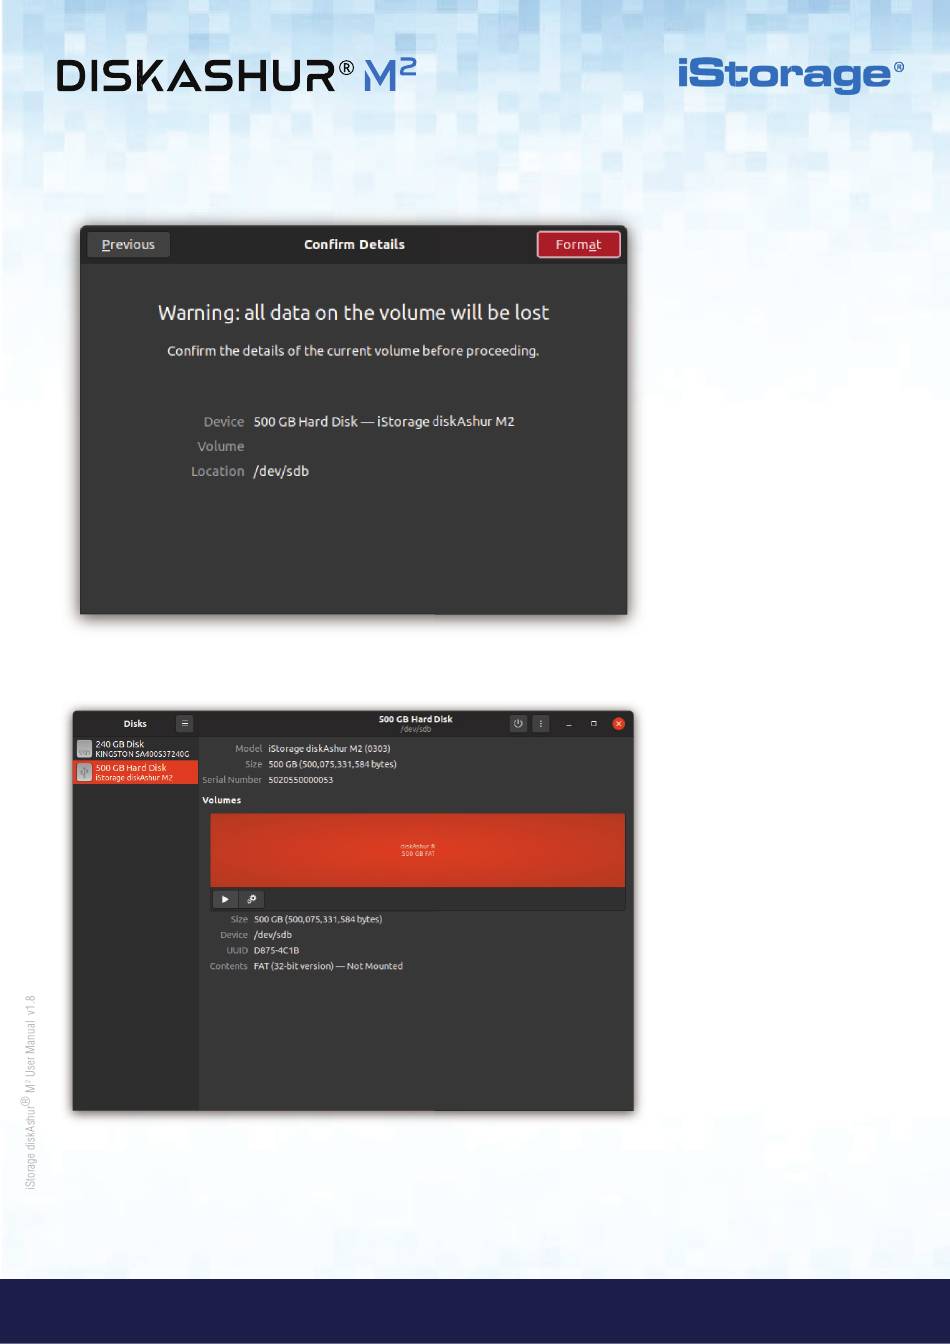Open the Disks application hamburger menu
This screenshot has height=1344, width=950.
click(x=185, y=724)
